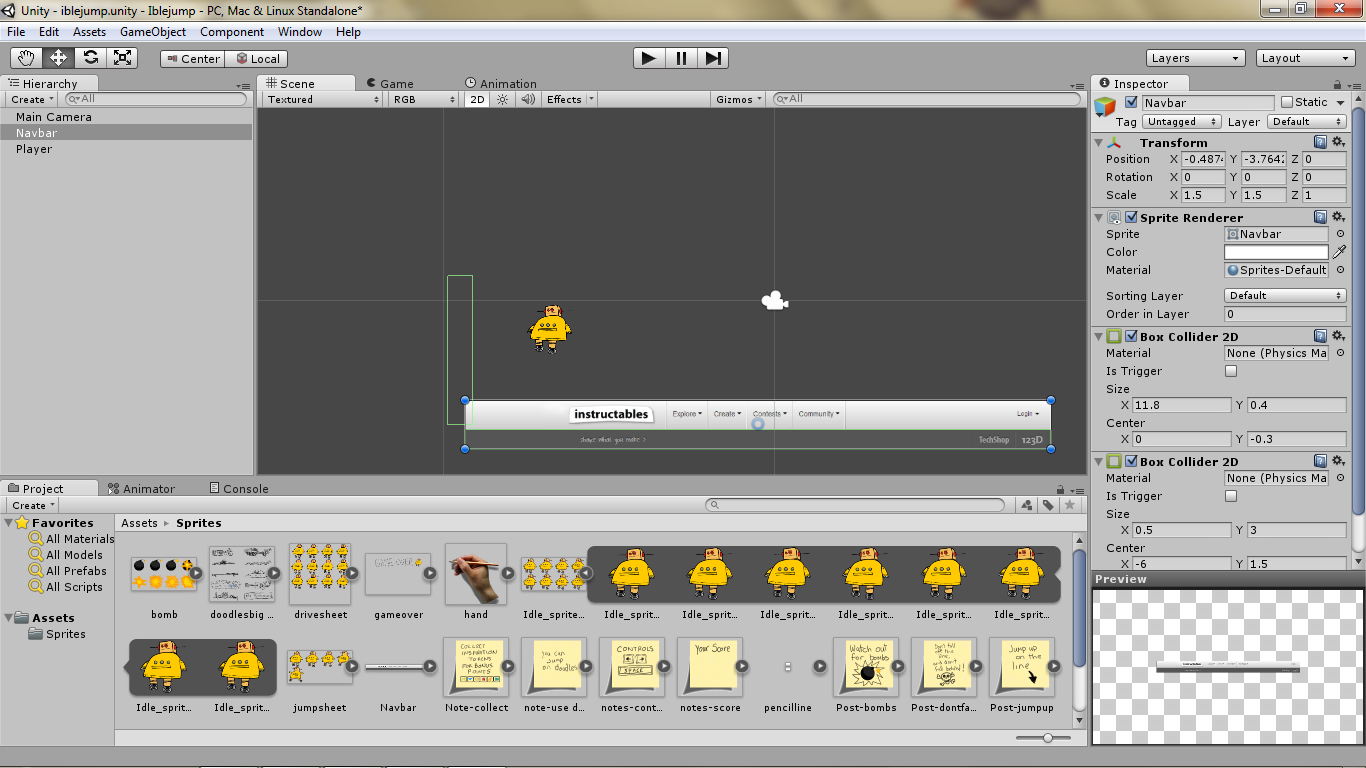This screenshot has width=1366, height=768.
Task: Click the Project search field
Action: 855,505
